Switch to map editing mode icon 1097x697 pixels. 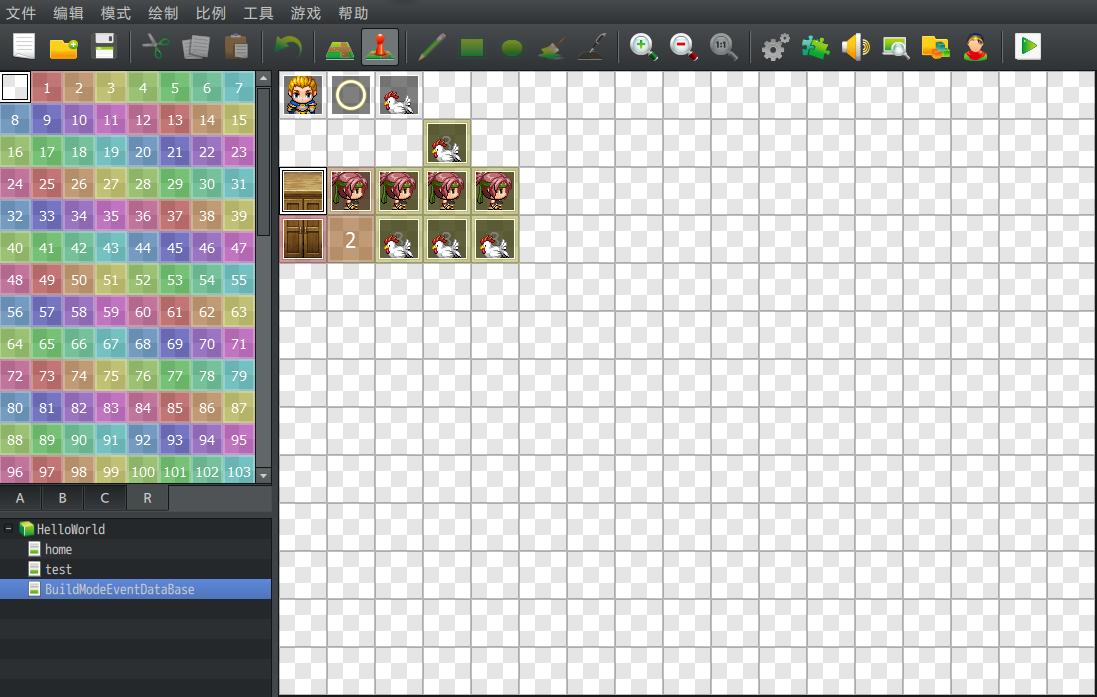(340, 47)
